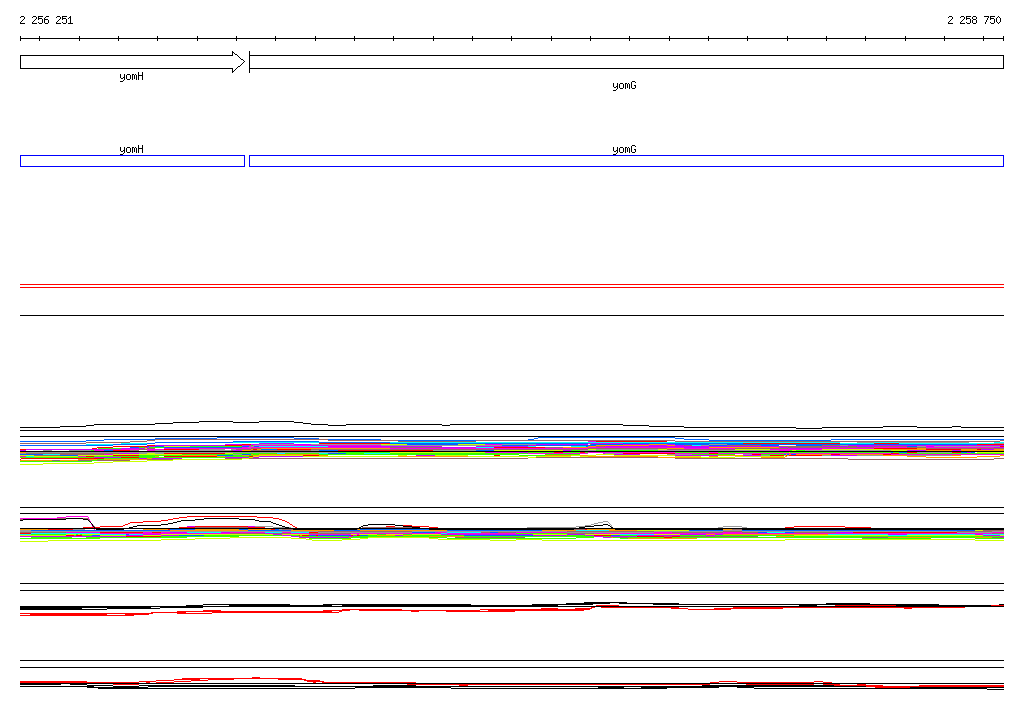Click the yomH gene arrow in top track
The height and width of the screenshot is (714, 1024).
(125, 62)
